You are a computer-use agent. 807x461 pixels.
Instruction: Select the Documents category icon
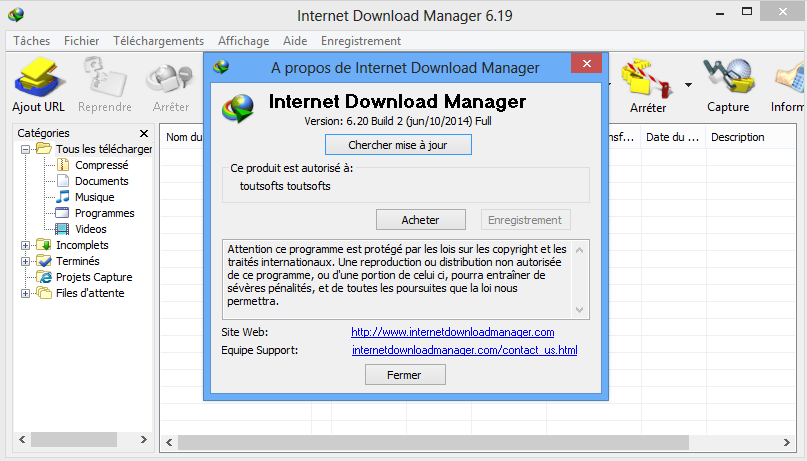coord(63,181)
